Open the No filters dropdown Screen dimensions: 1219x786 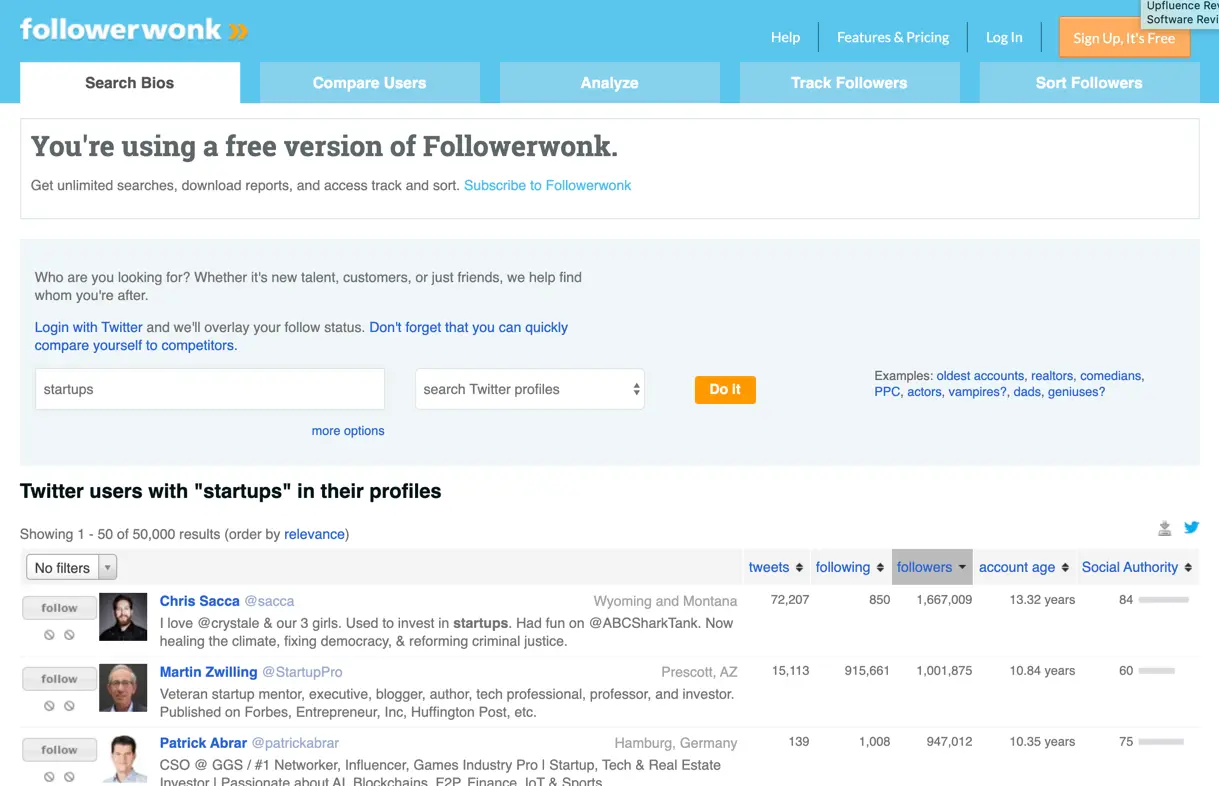pos(71,568)
